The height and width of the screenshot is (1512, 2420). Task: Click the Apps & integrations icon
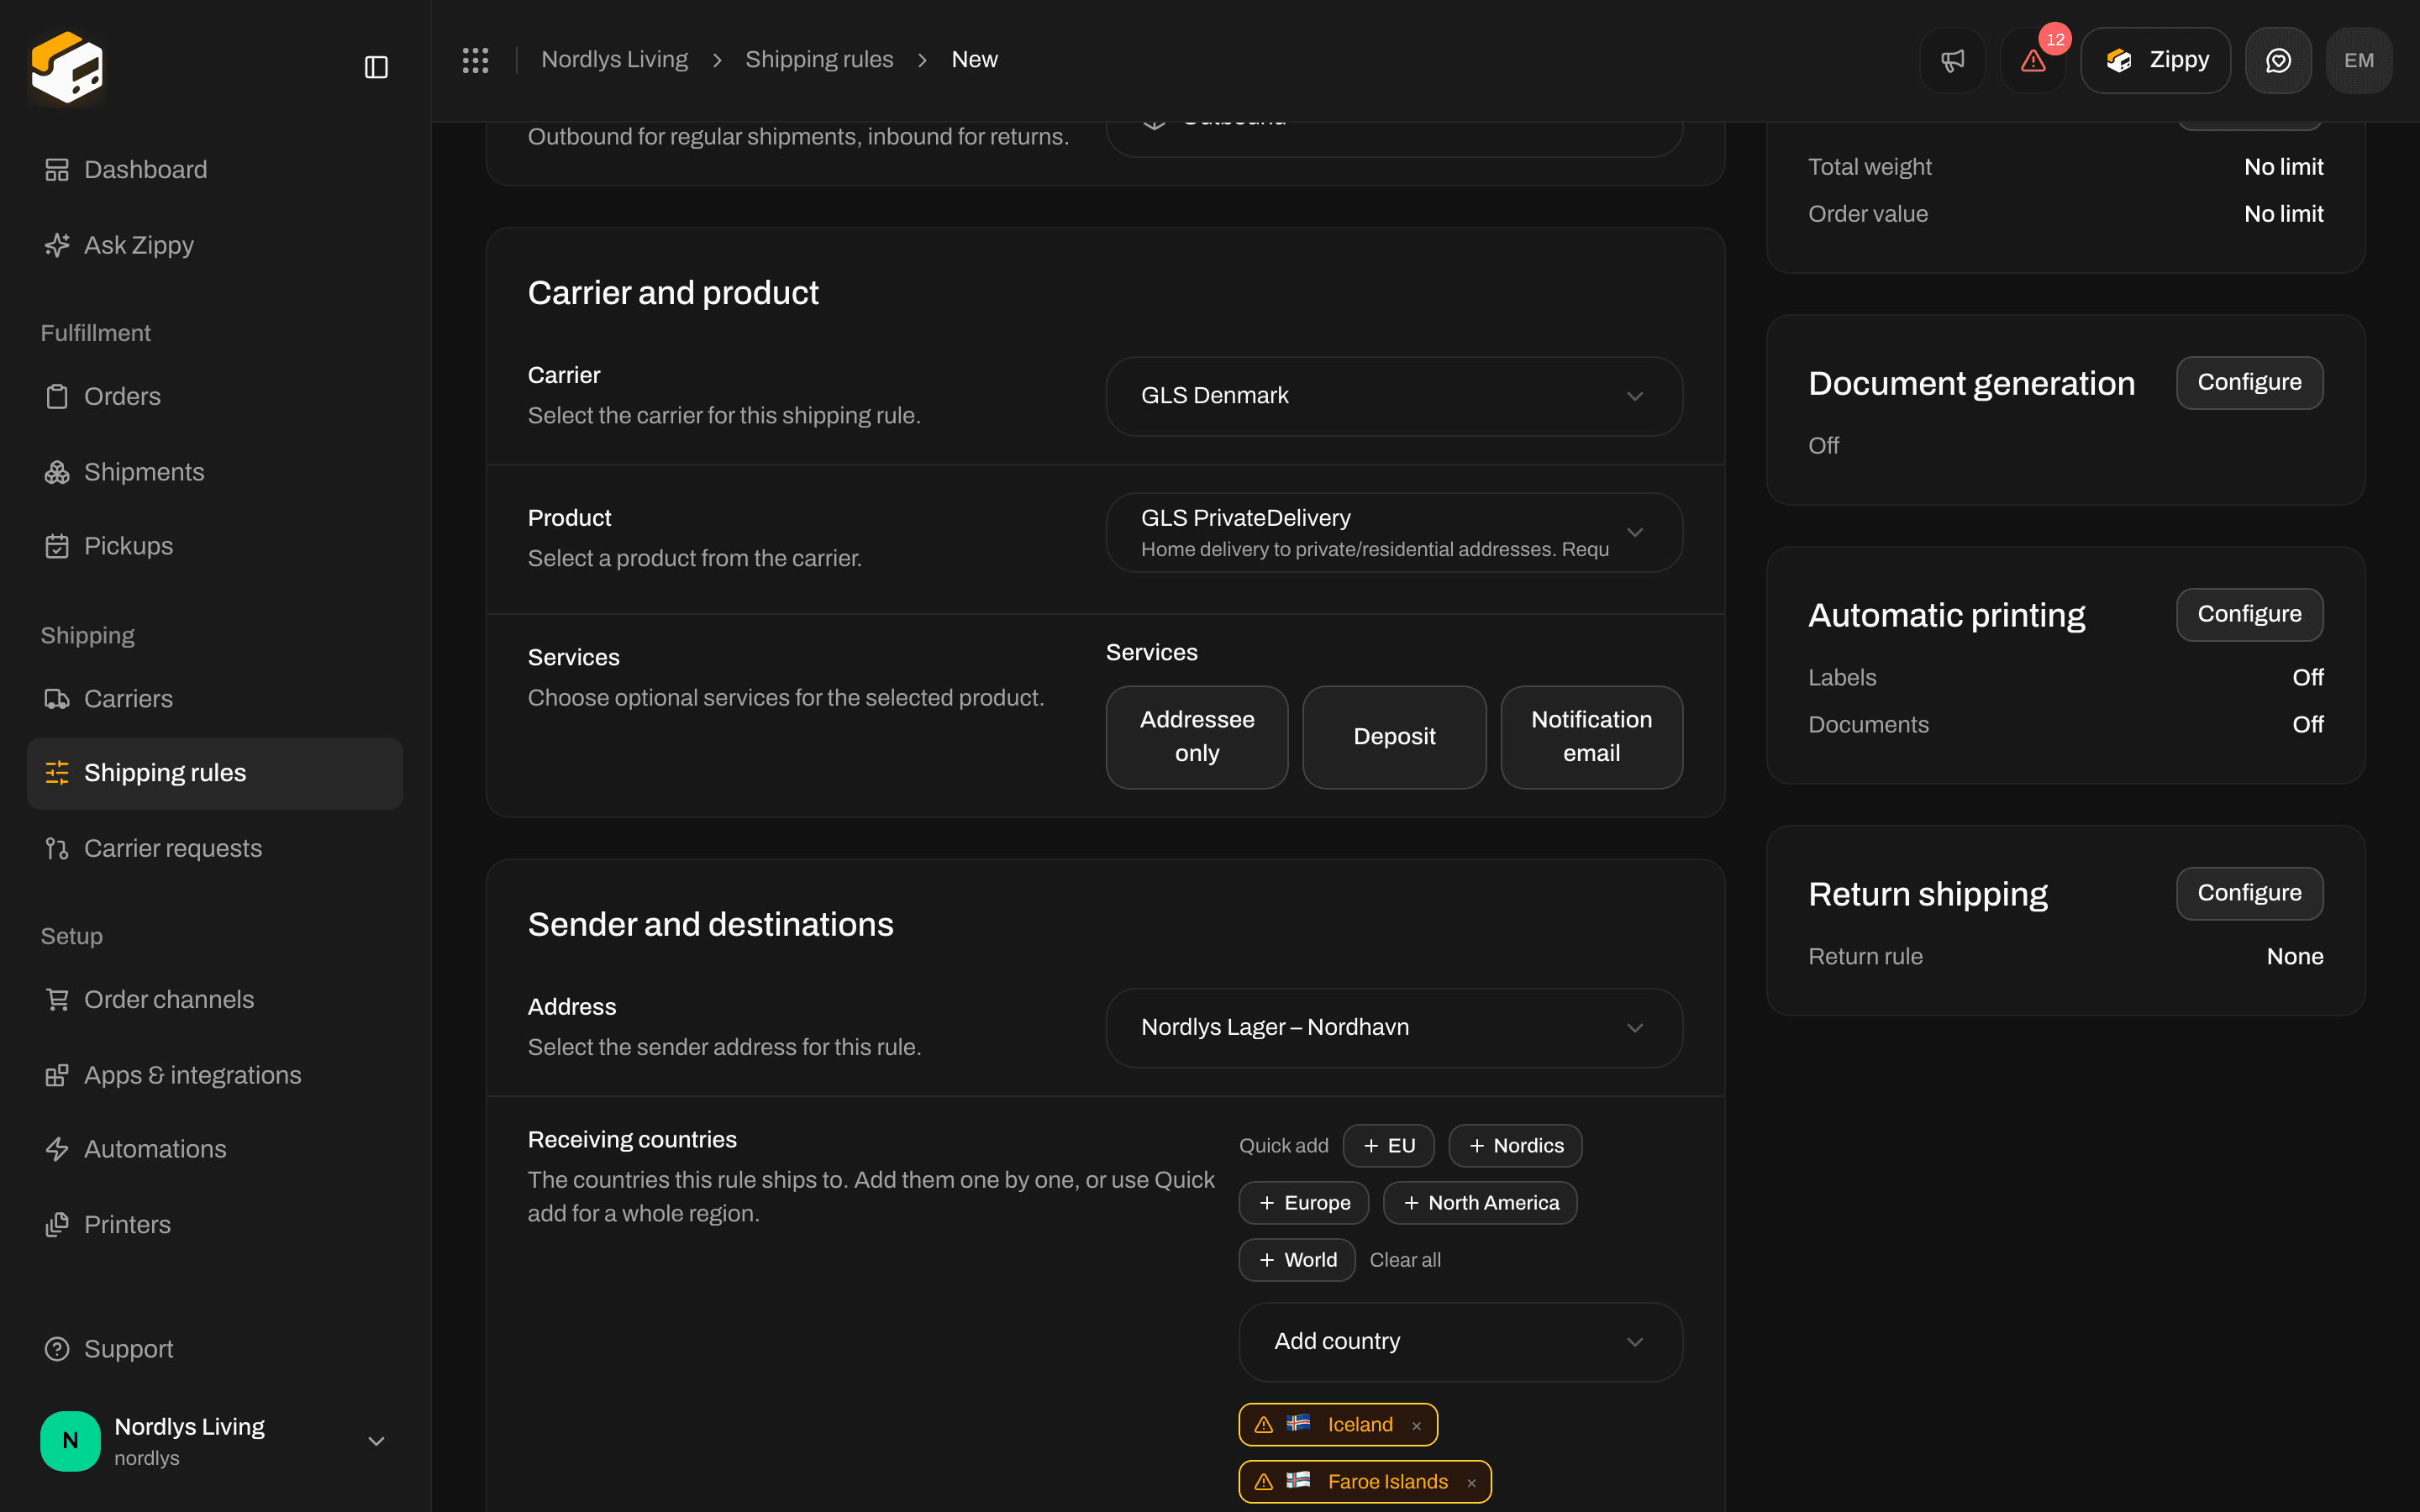pos(57,1075)
